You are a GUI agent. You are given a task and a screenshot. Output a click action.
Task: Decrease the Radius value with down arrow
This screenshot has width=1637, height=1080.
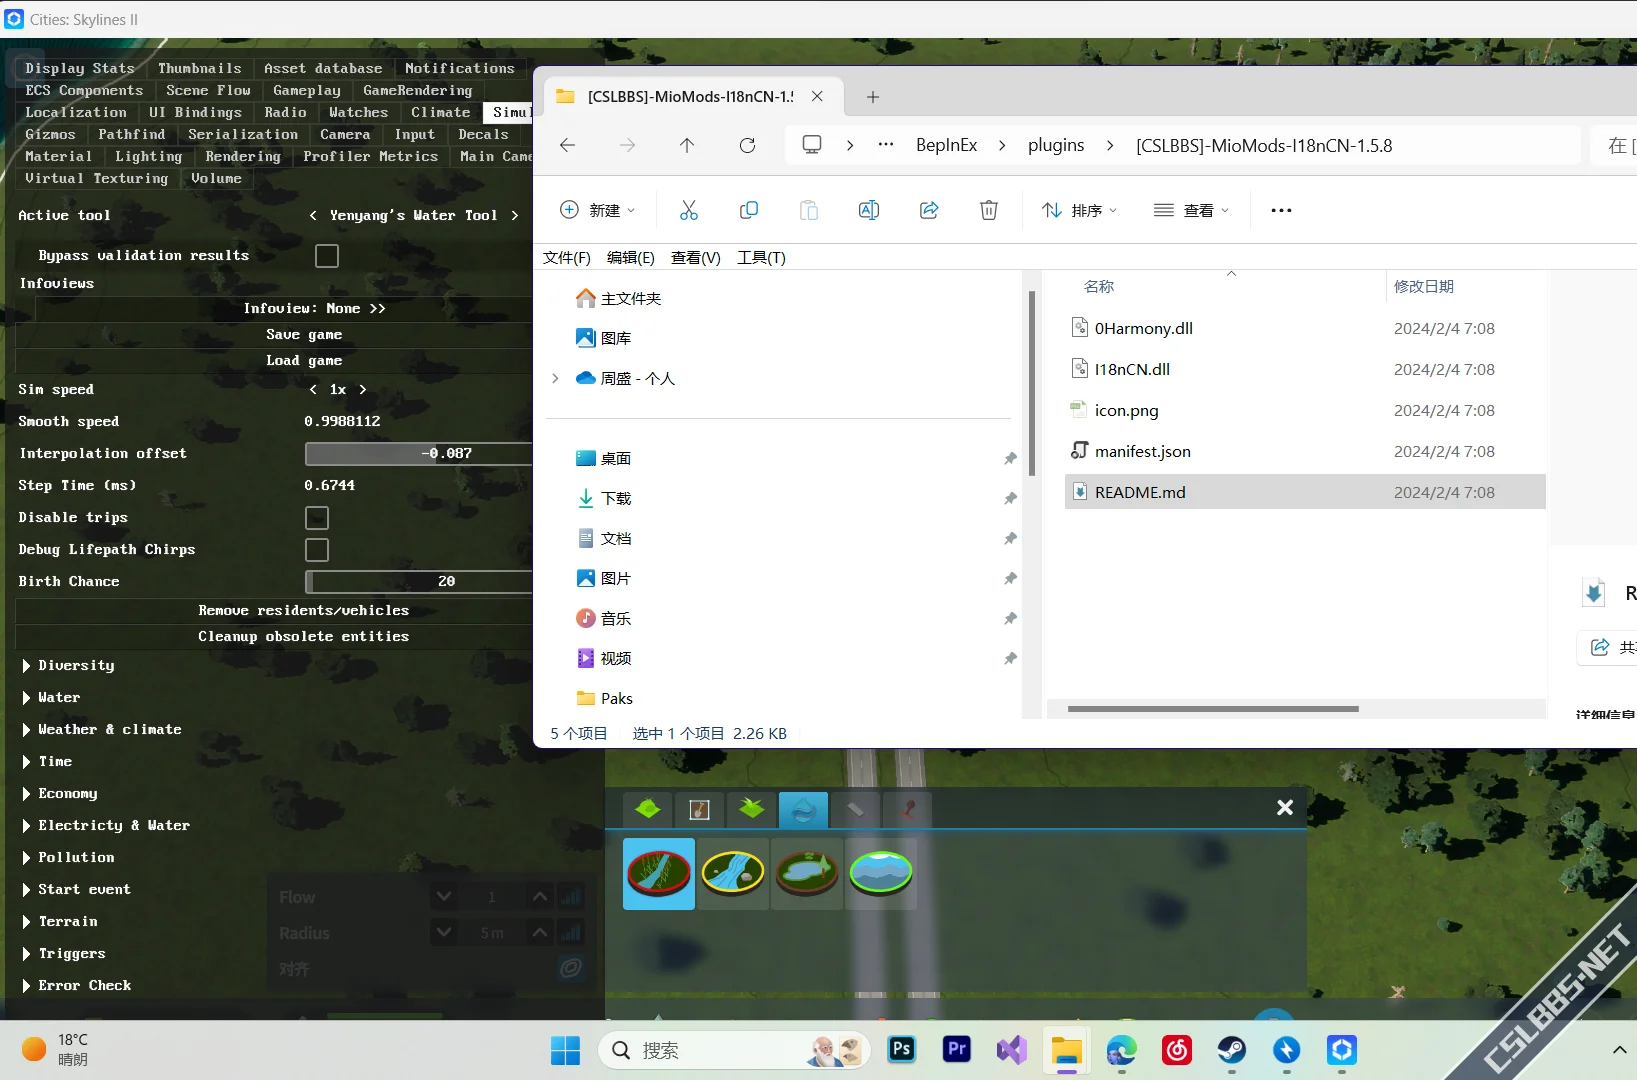(x=444, y=933)
